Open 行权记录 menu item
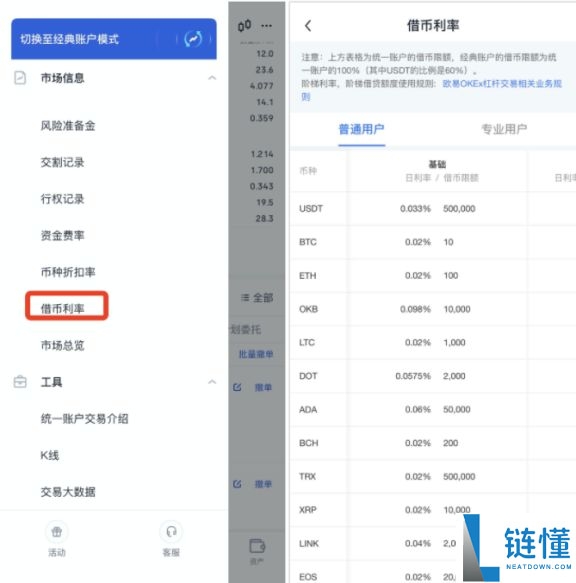576x583 pixels. pos(62,199)
